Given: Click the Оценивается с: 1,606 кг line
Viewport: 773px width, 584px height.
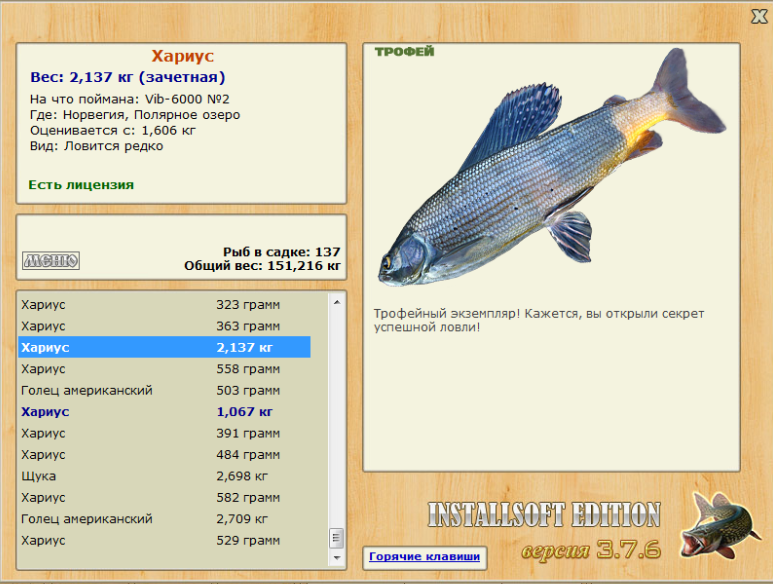Looking at the screenshot, I should [113, 131].
